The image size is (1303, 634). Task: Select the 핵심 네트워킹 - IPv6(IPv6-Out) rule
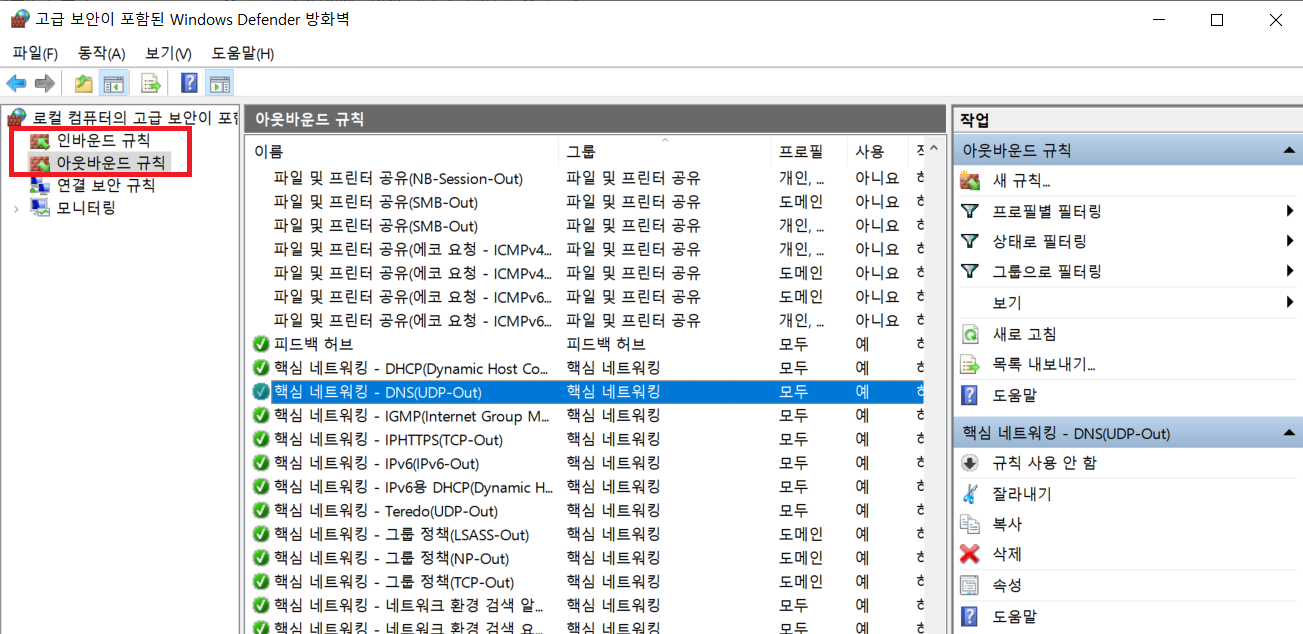pyautogui.click(x=376, y=464)
